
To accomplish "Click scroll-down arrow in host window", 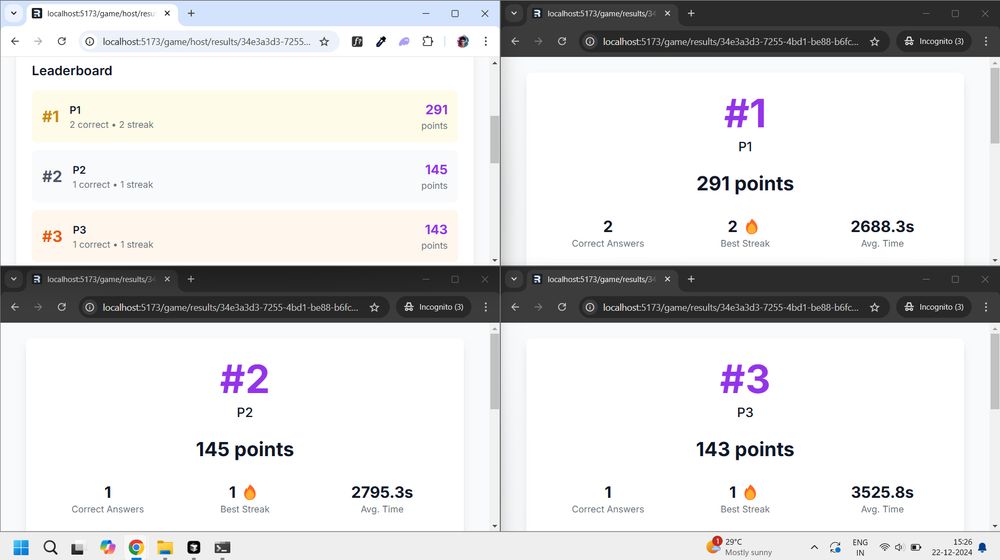I will click(494, 260).
